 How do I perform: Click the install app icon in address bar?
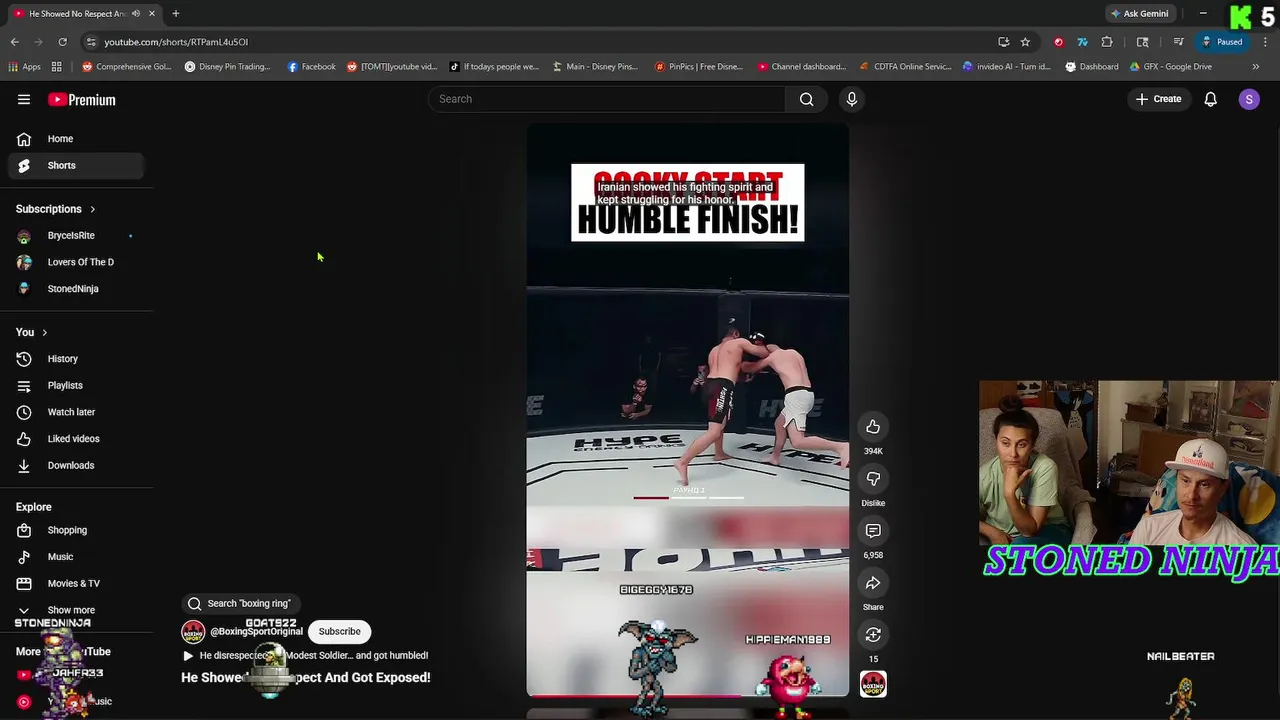click(x=1003, y=42)
